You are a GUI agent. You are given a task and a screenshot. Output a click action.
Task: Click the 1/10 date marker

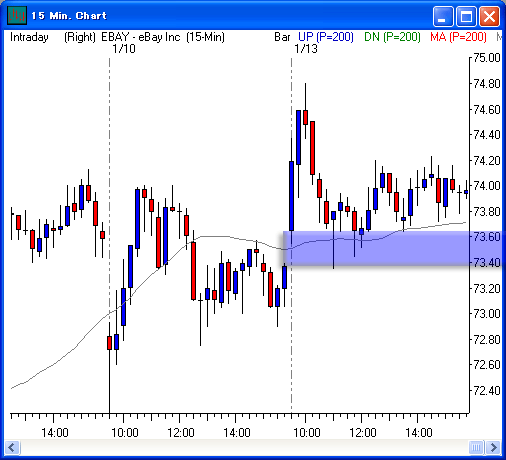point(124,49)
